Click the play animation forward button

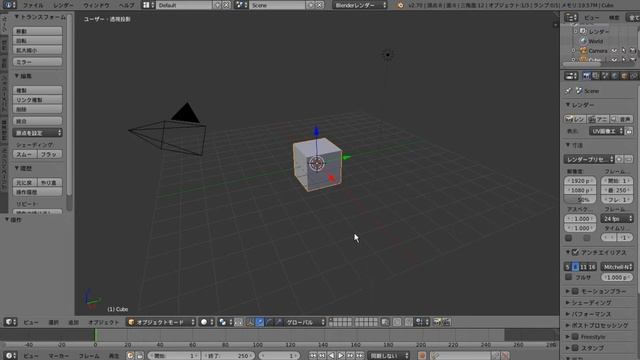(x=341, y=356)
